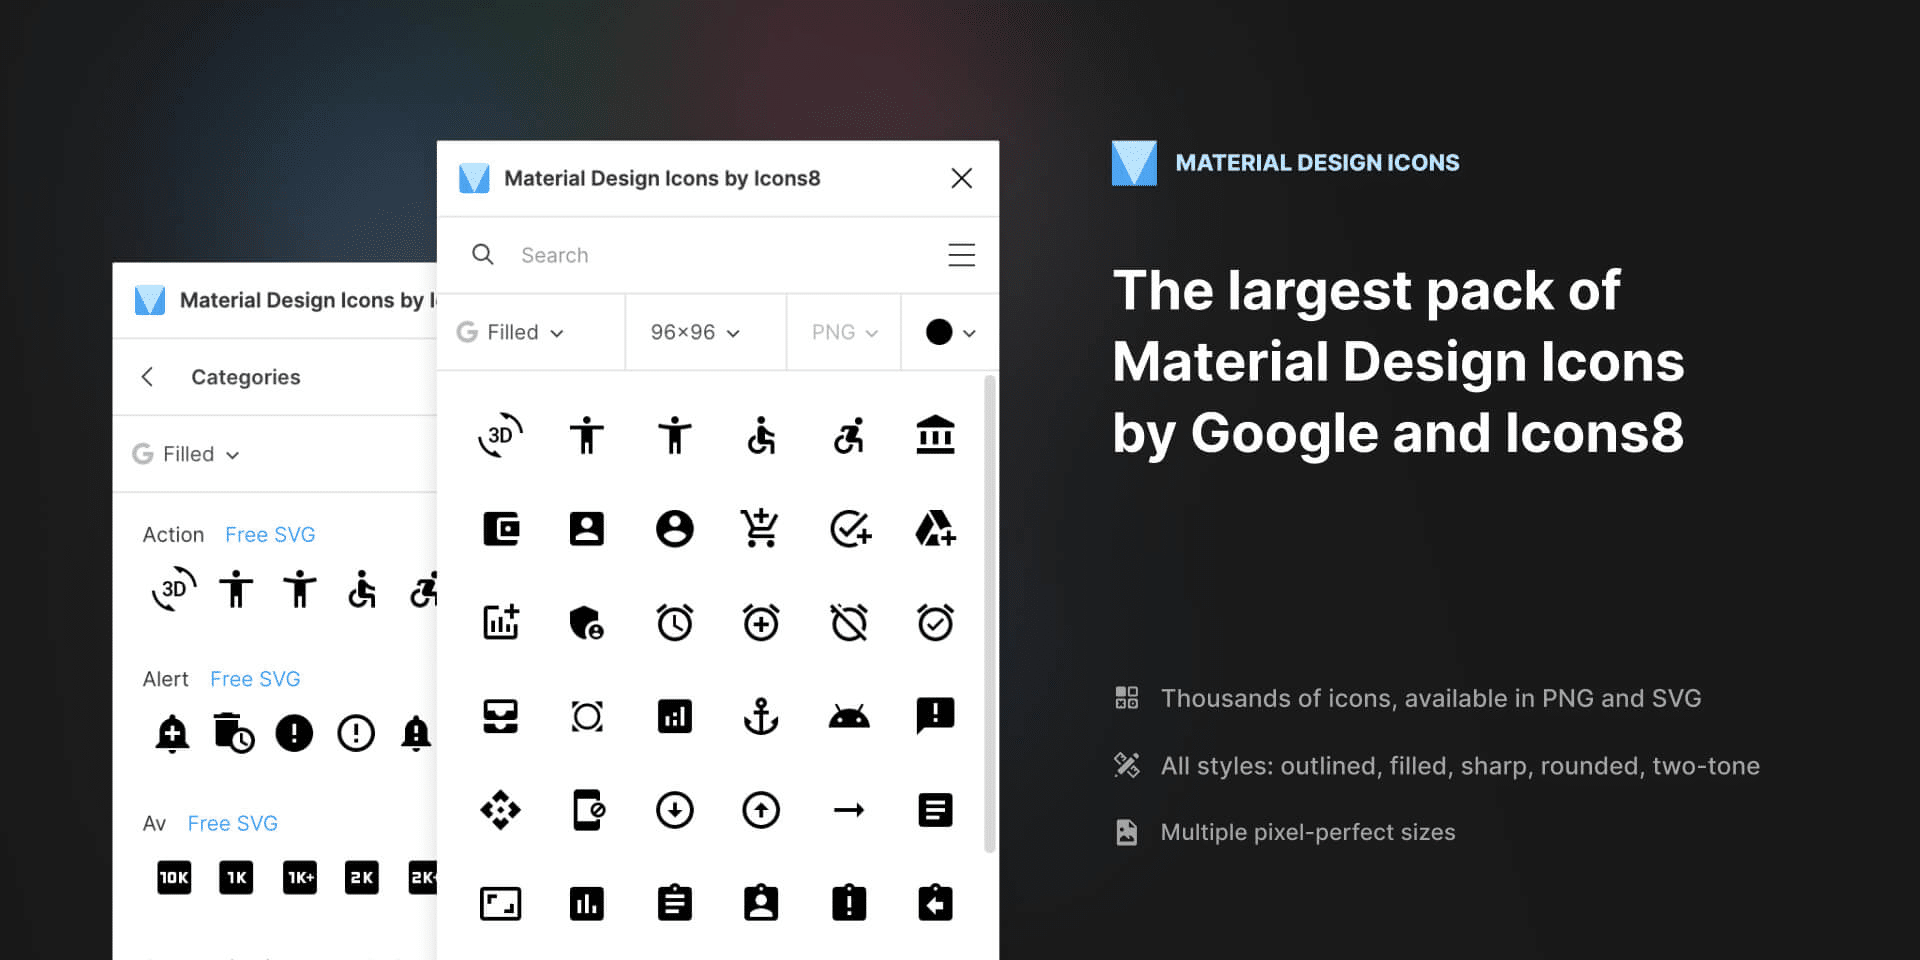Image resolution: width=1920 pixels, height=960 pixels.
Task: Click the add shopping cart icon
Action: pos(761,528)
